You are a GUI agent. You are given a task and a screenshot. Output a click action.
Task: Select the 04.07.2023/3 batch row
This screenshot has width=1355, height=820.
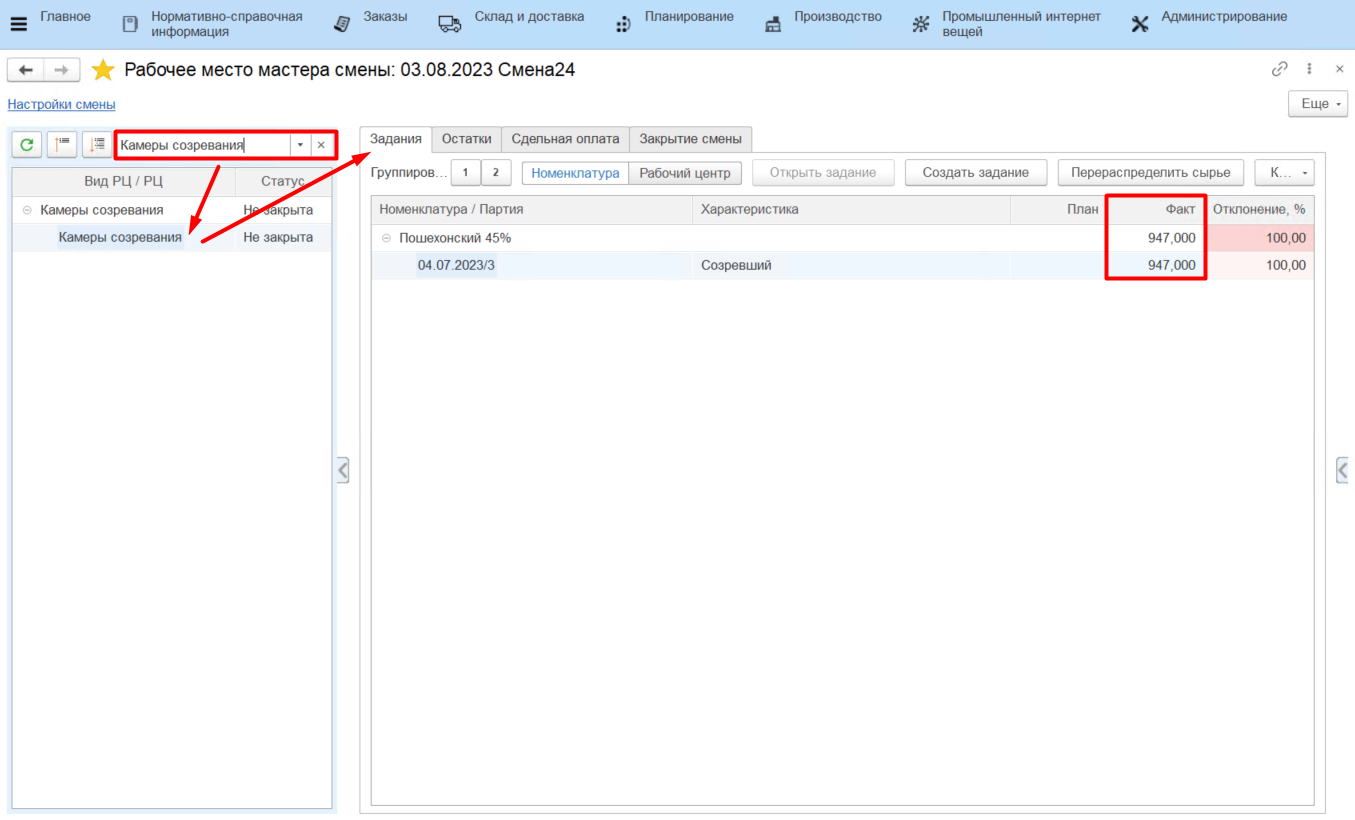click(x=456, y=265)
